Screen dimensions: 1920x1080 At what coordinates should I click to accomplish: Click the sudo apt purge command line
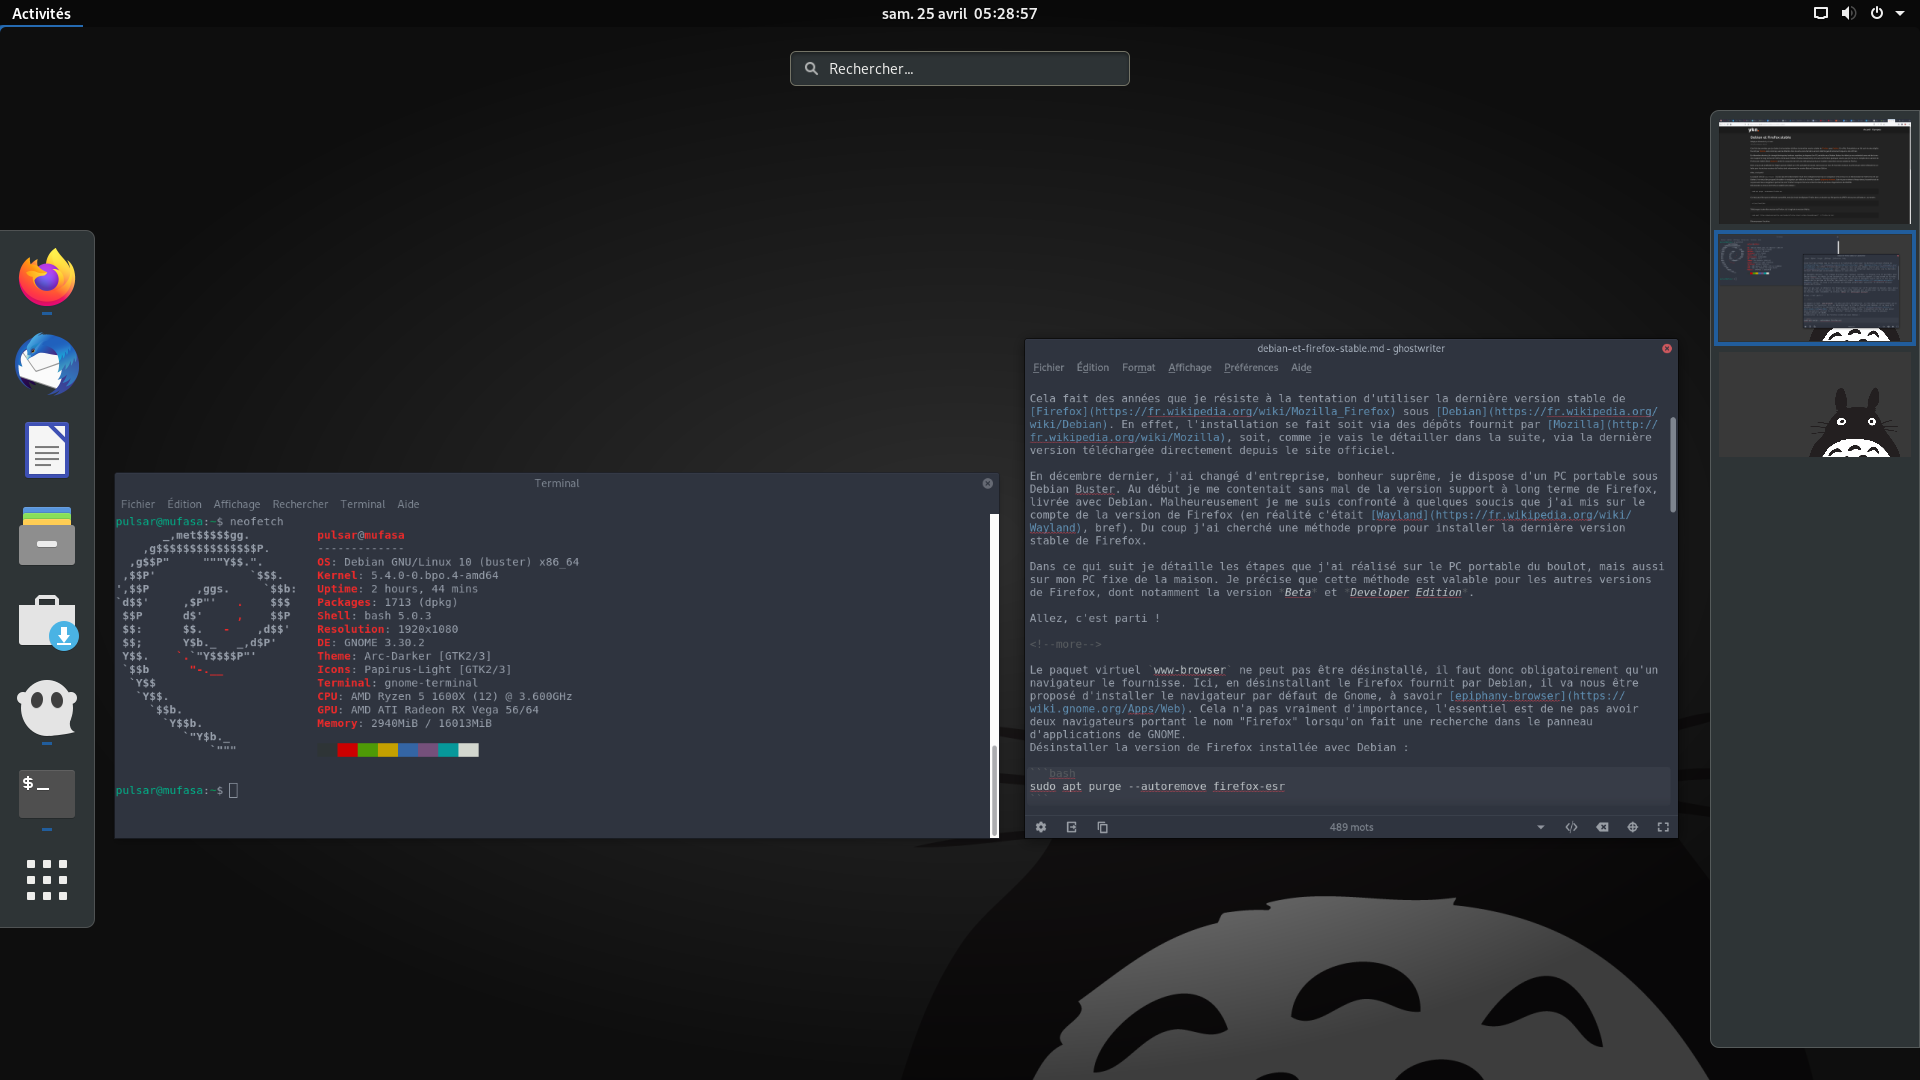click(x=1157, y=786)
